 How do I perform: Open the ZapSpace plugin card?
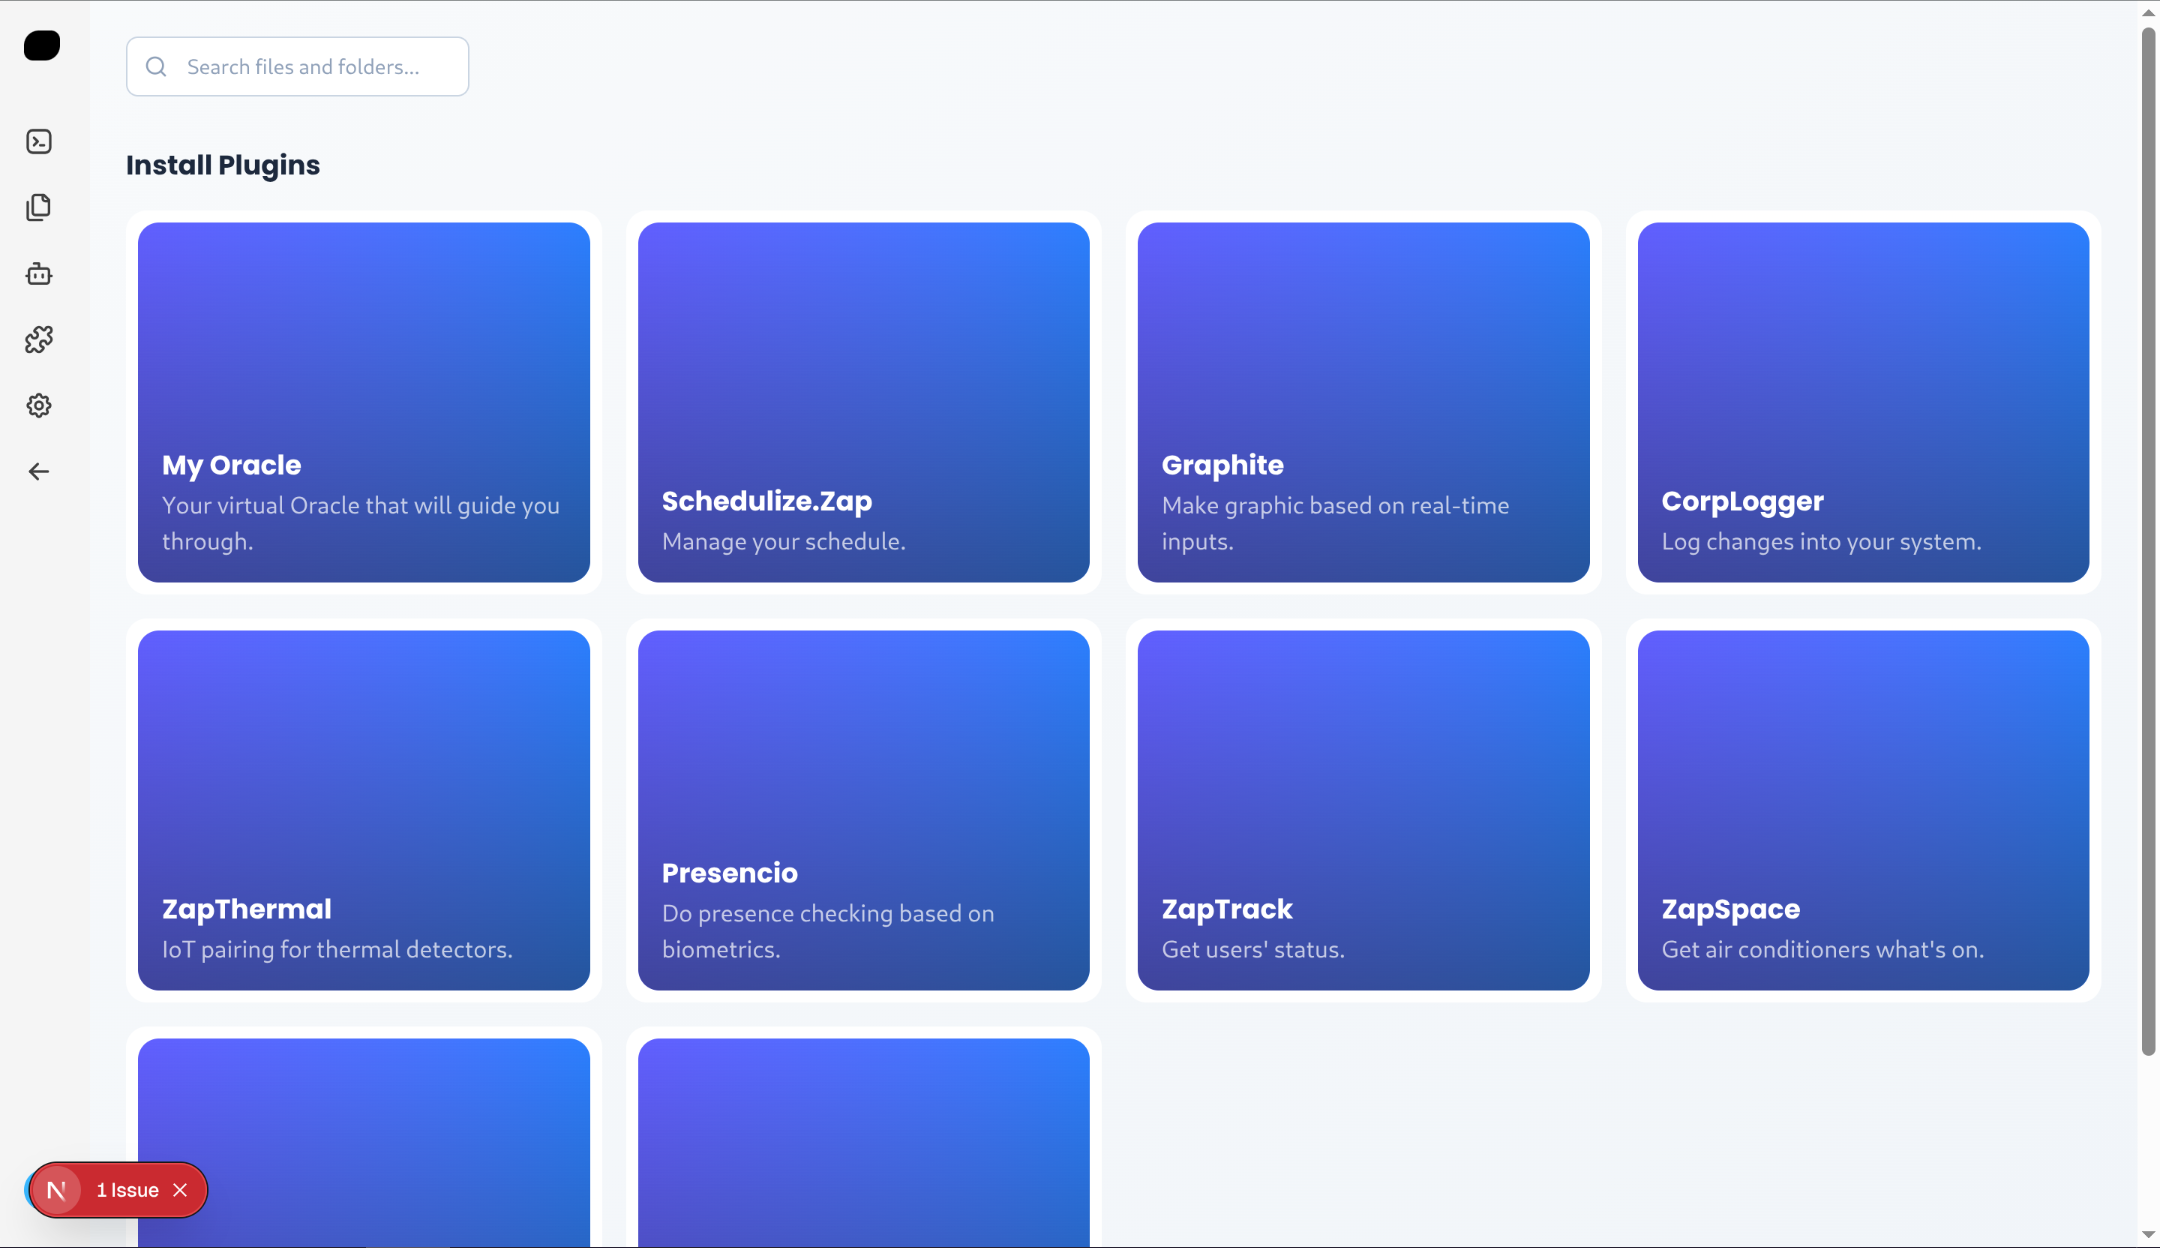(x=1863, y=810)
